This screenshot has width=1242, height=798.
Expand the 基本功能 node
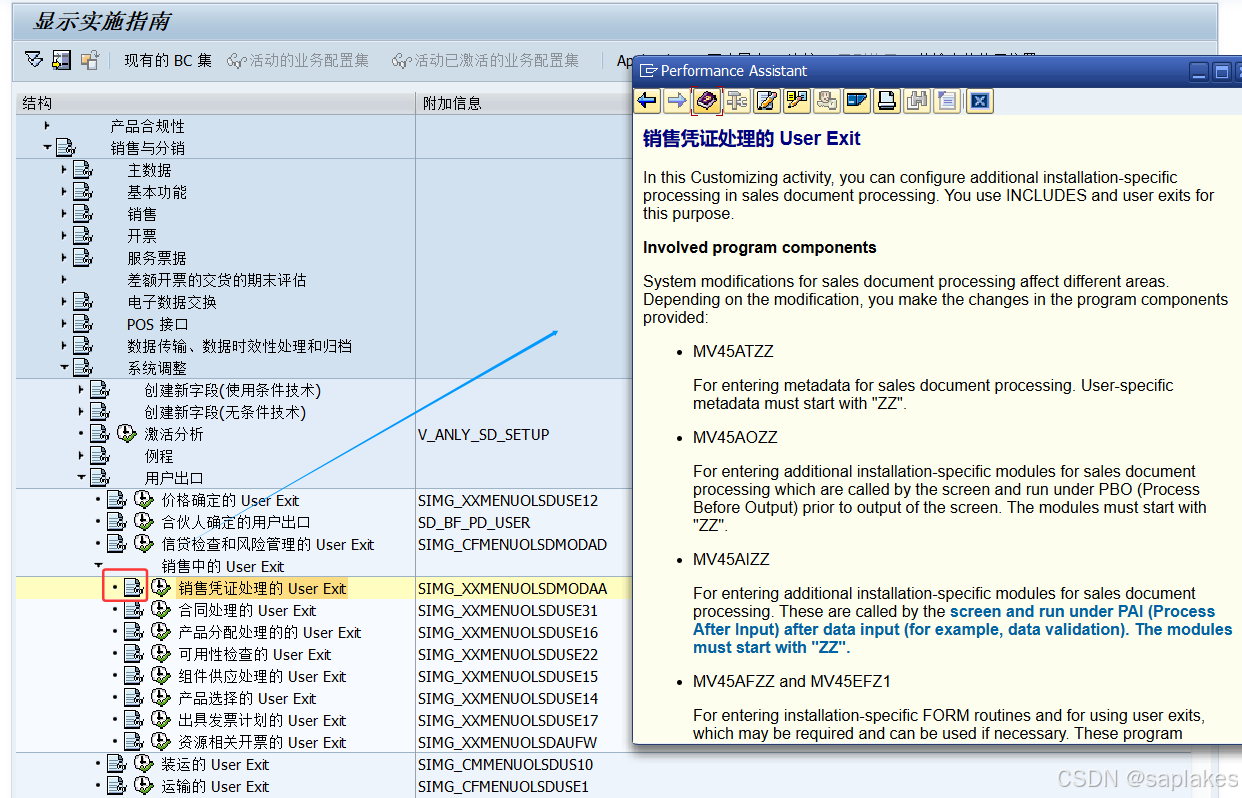(x=64, y=192)
